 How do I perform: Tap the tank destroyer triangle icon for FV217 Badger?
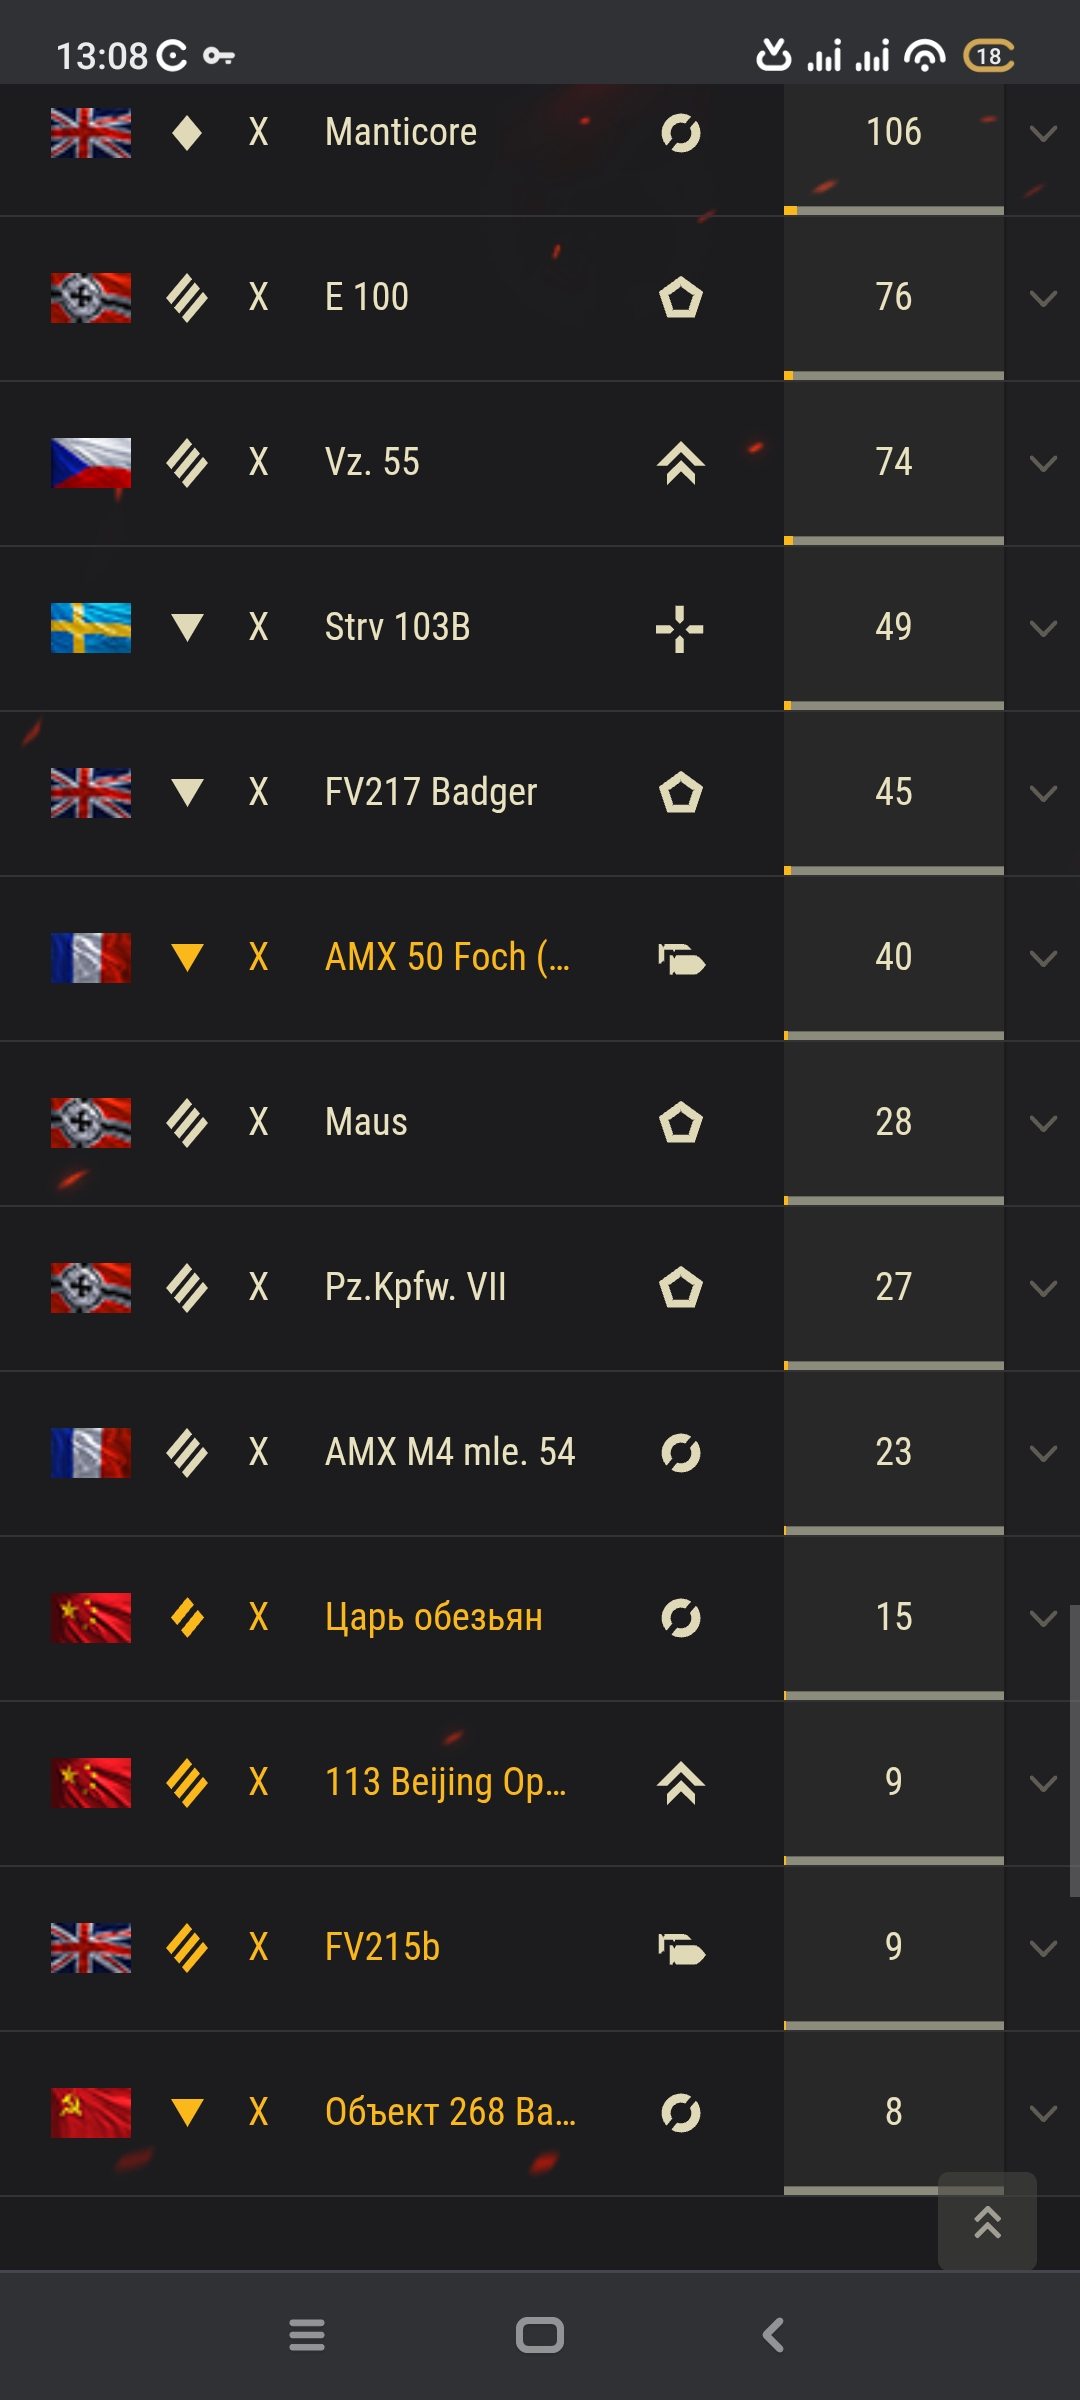click(187, 793)
